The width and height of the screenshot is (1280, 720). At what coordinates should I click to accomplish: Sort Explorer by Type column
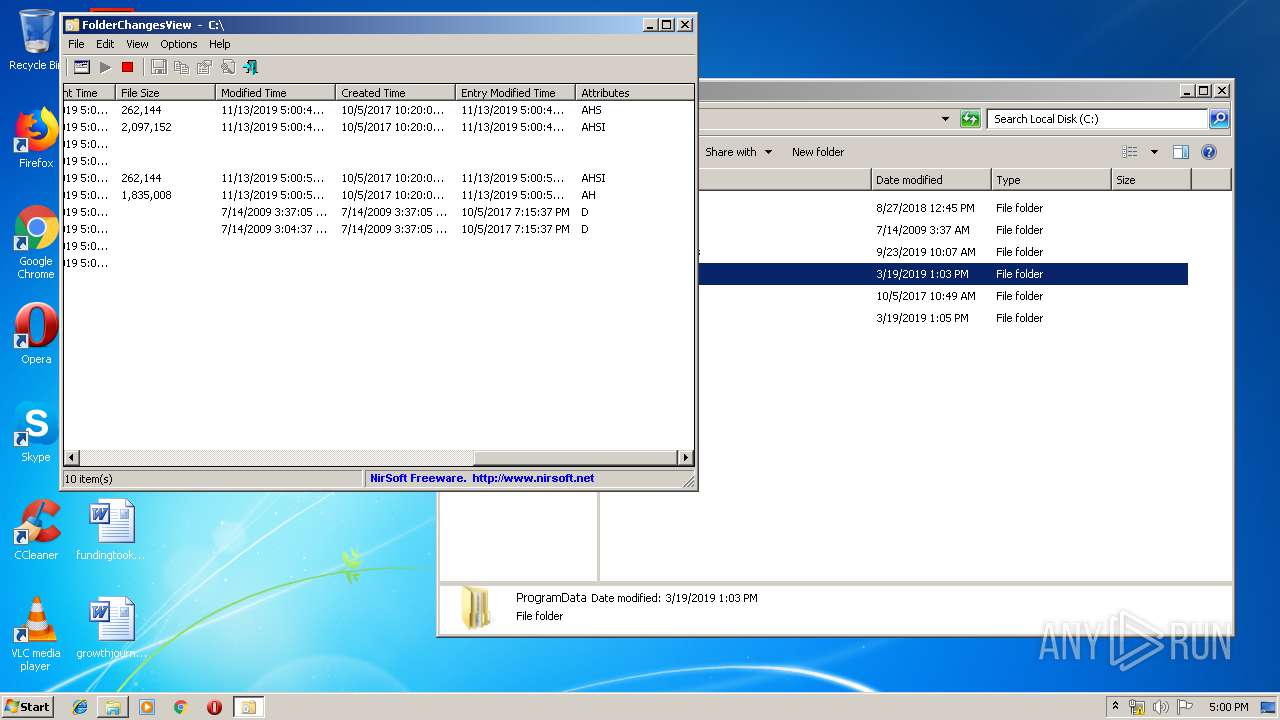(1051, 180)
